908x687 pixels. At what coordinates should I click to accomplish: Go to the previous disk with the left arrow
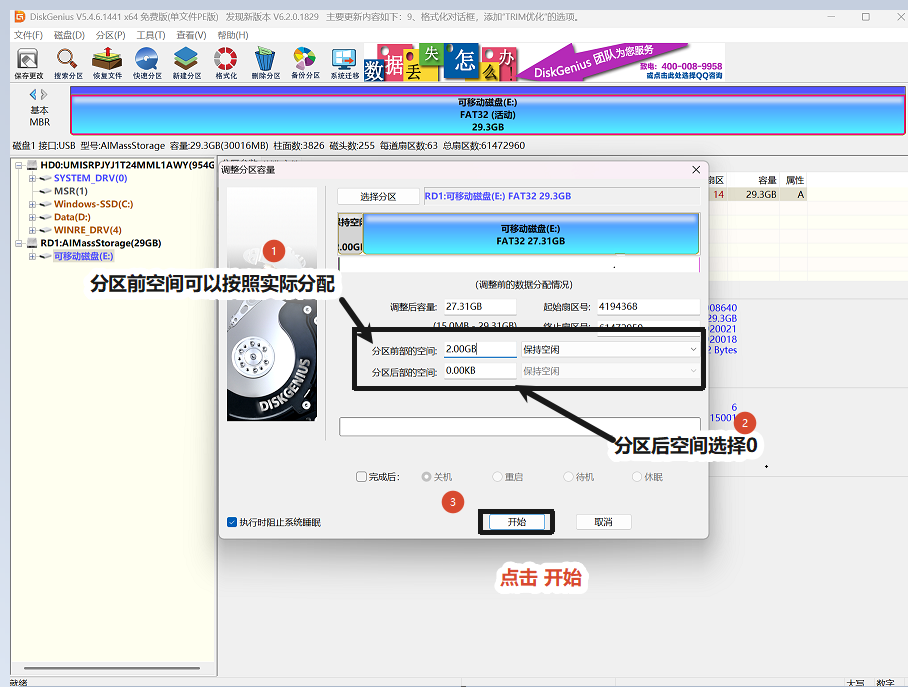click(33, 94)
